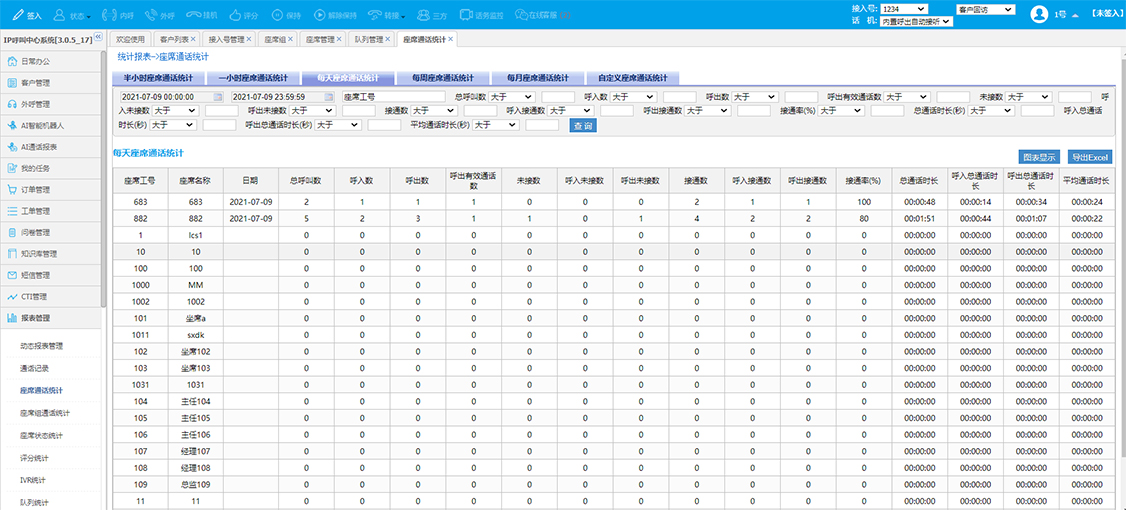Collapse the left sidebar with double-arrow icon
Screen dimensions: 1126x510
pyautogui.click(x=98, y=38)
